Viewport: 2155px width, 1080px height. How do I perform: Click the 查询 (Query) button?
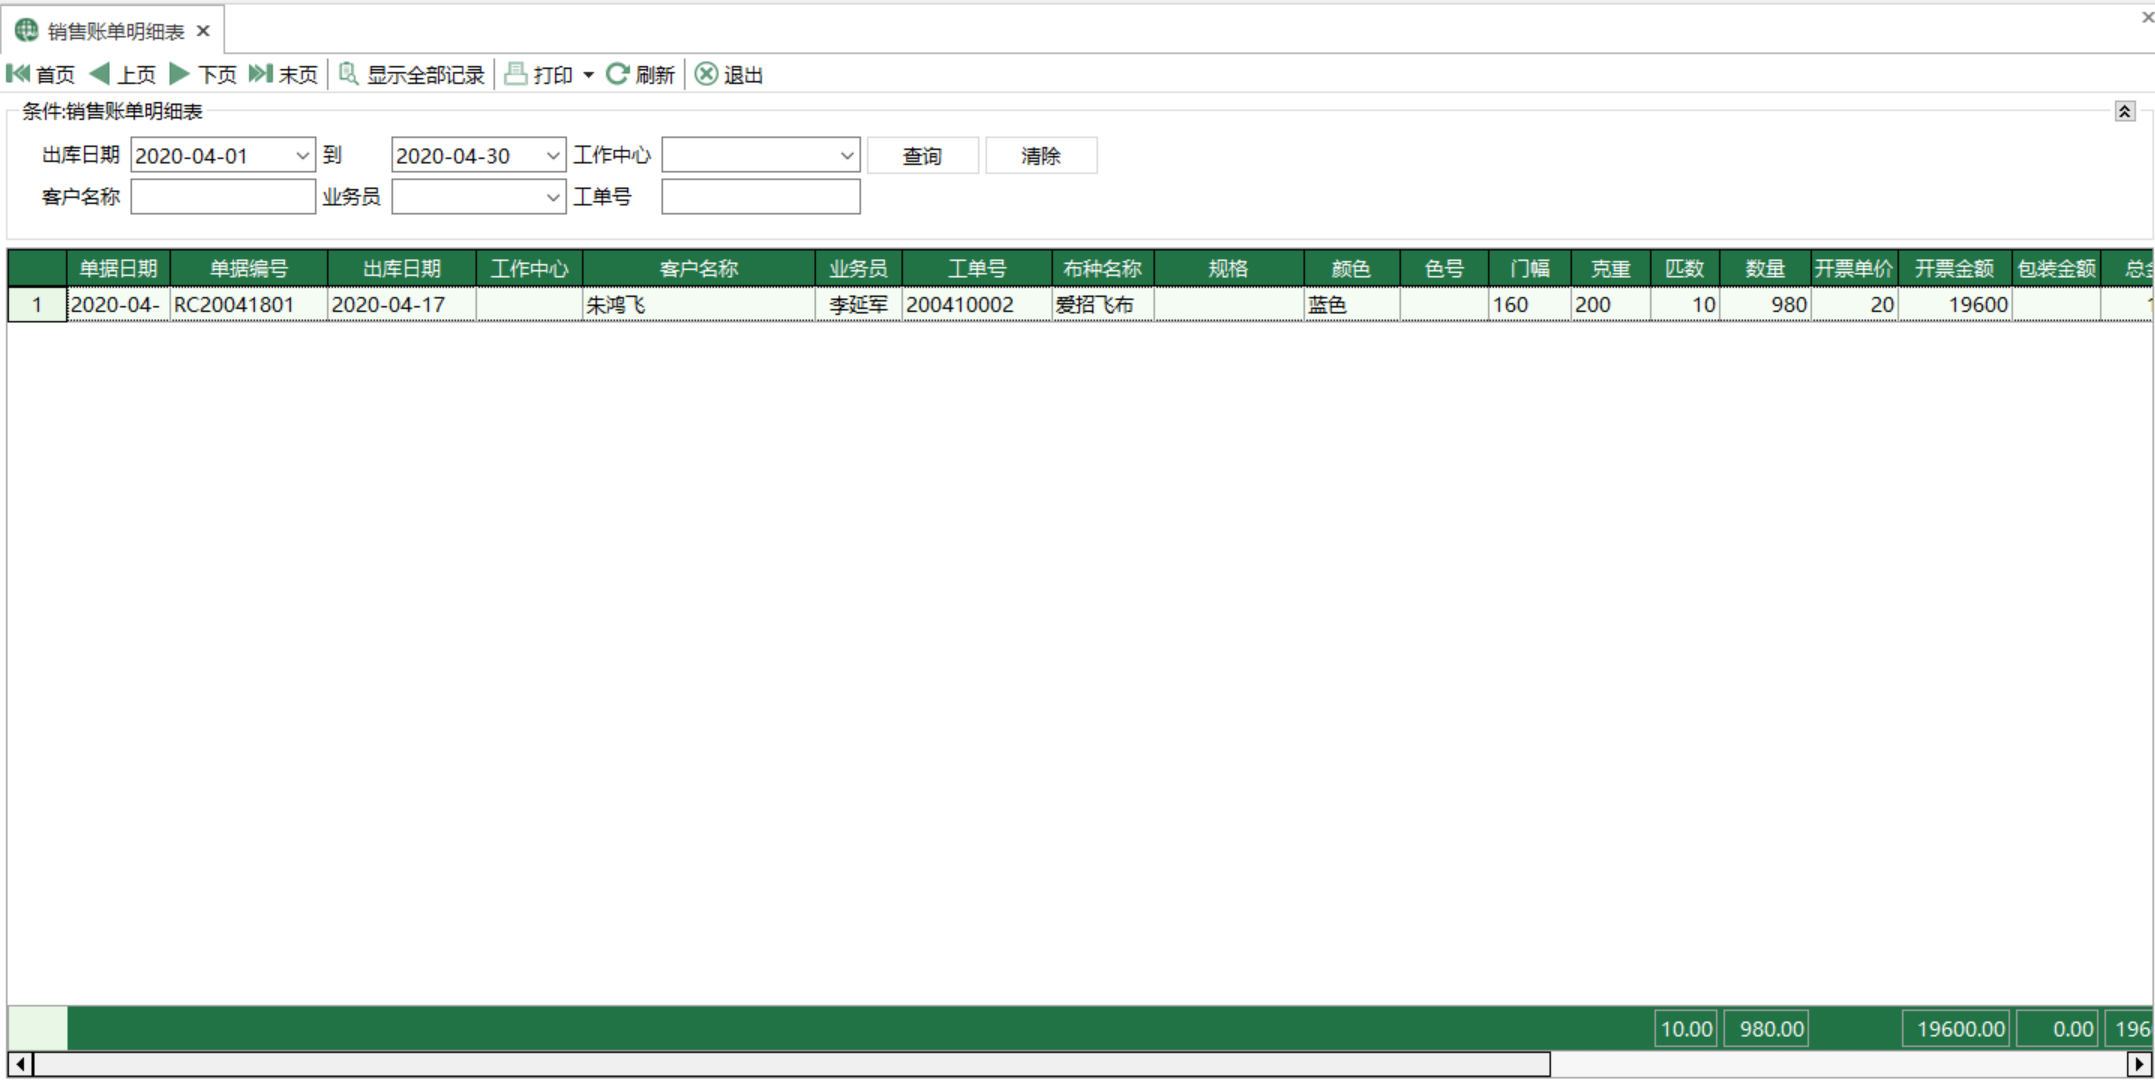point(918,154)
